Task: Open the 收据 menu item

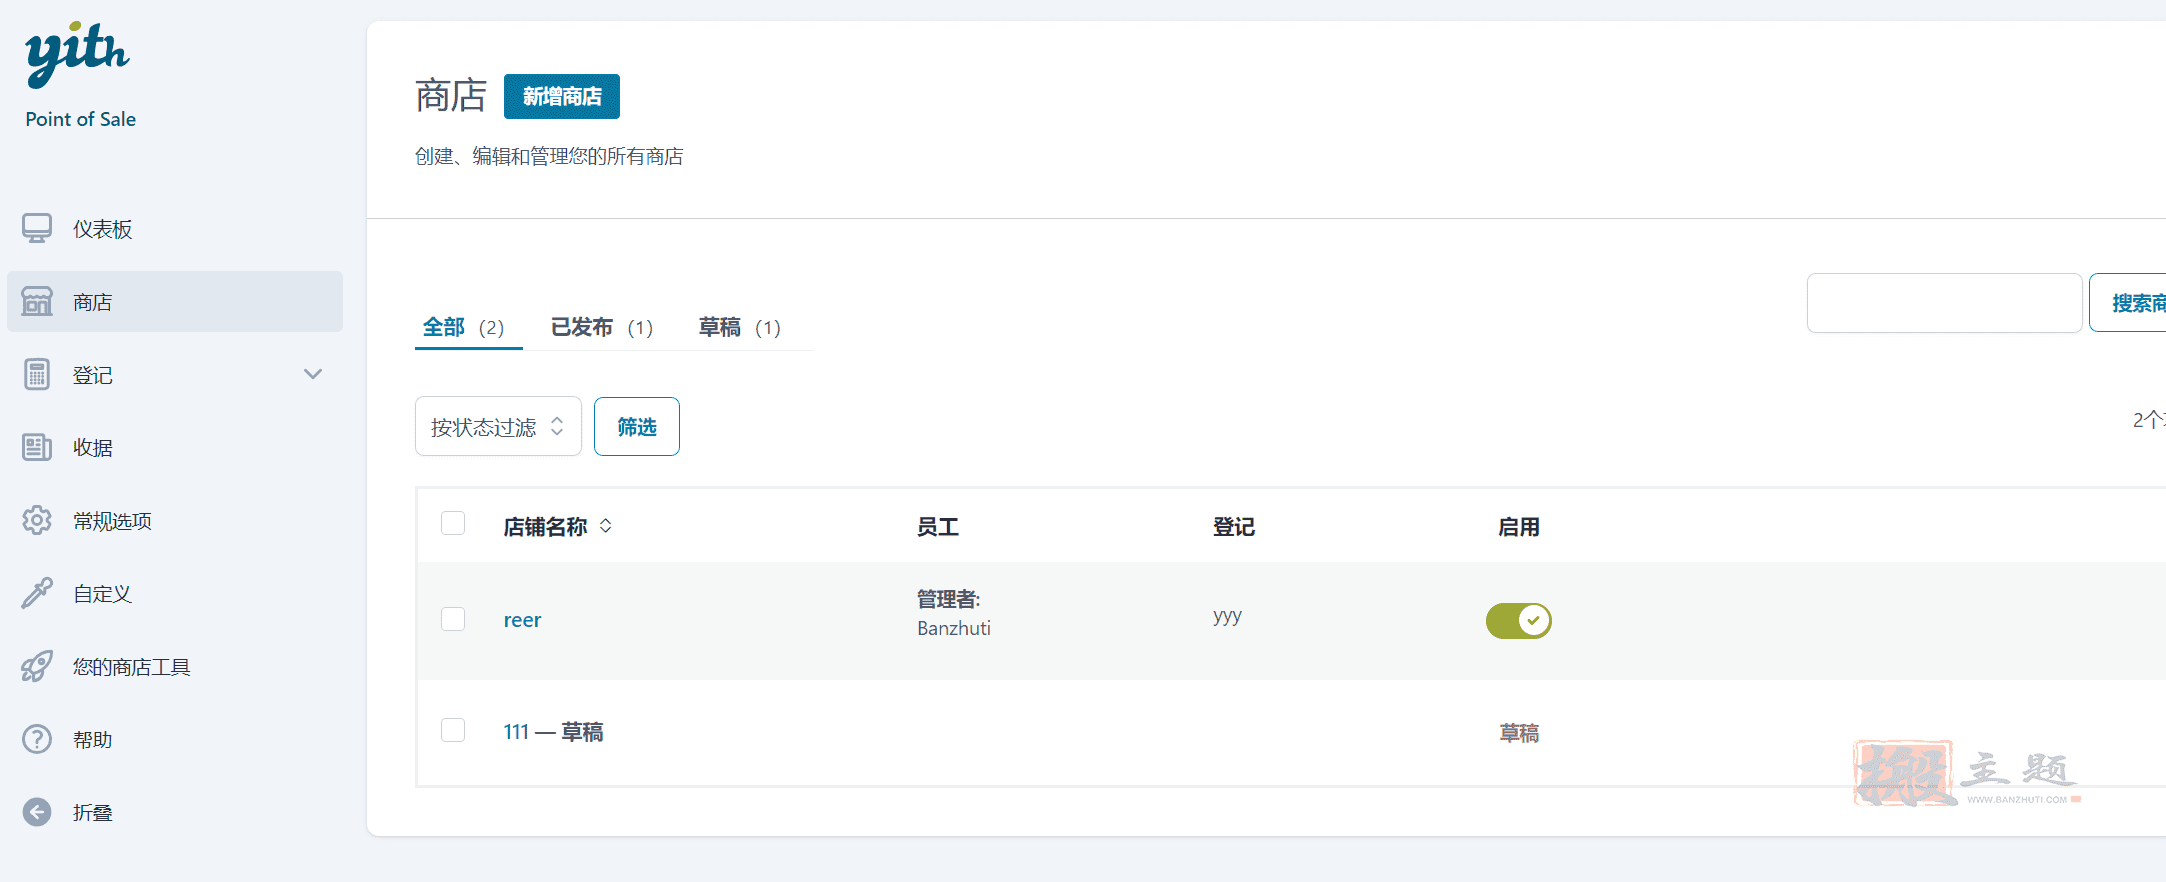Action: tap(175, 447)
